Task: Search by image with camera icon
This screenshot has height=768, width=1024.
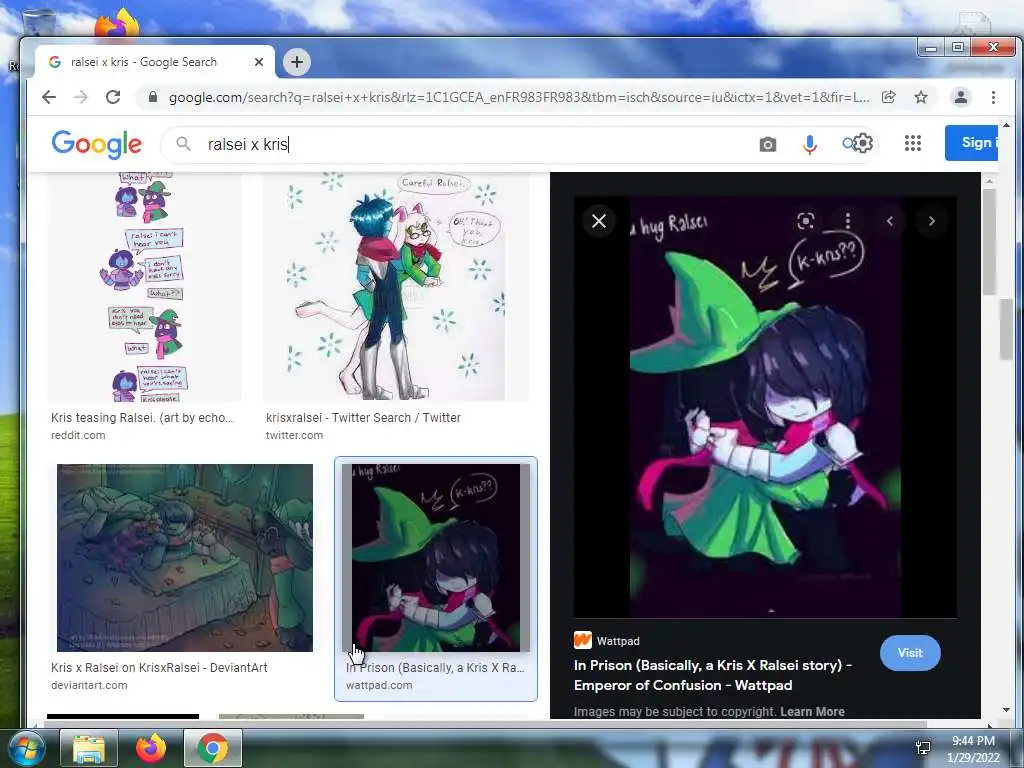Action: tap(768, 144)
